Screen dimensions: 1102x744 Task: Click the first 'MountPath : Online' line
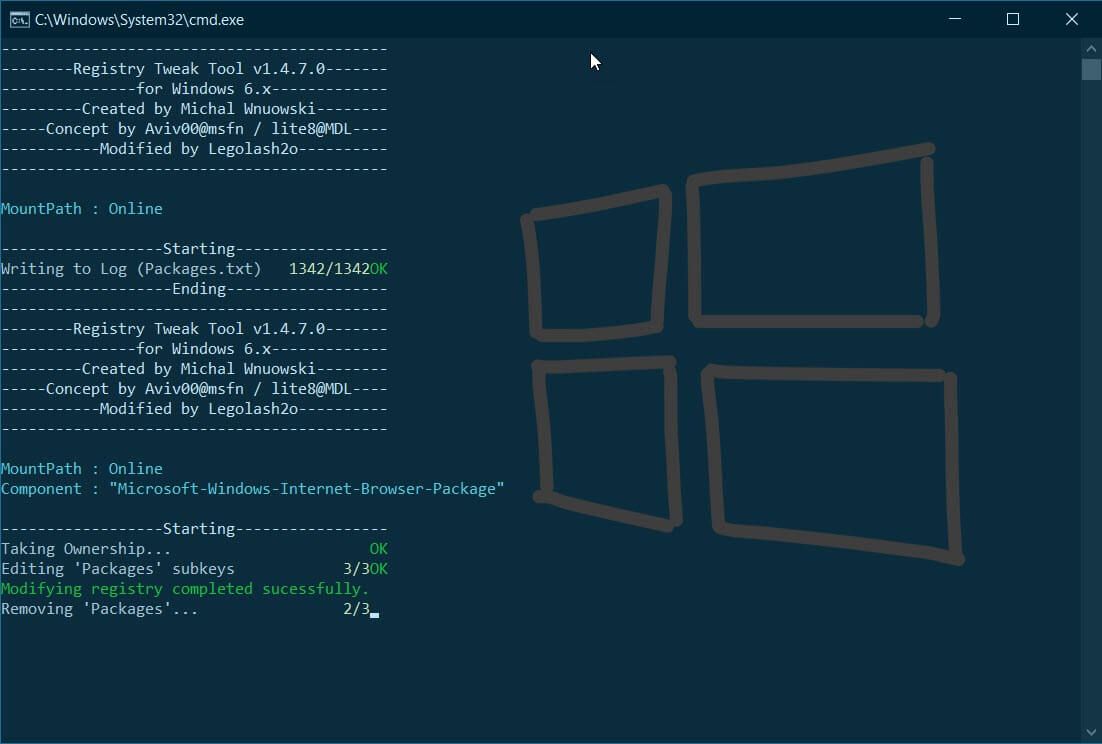pos(82,209)
